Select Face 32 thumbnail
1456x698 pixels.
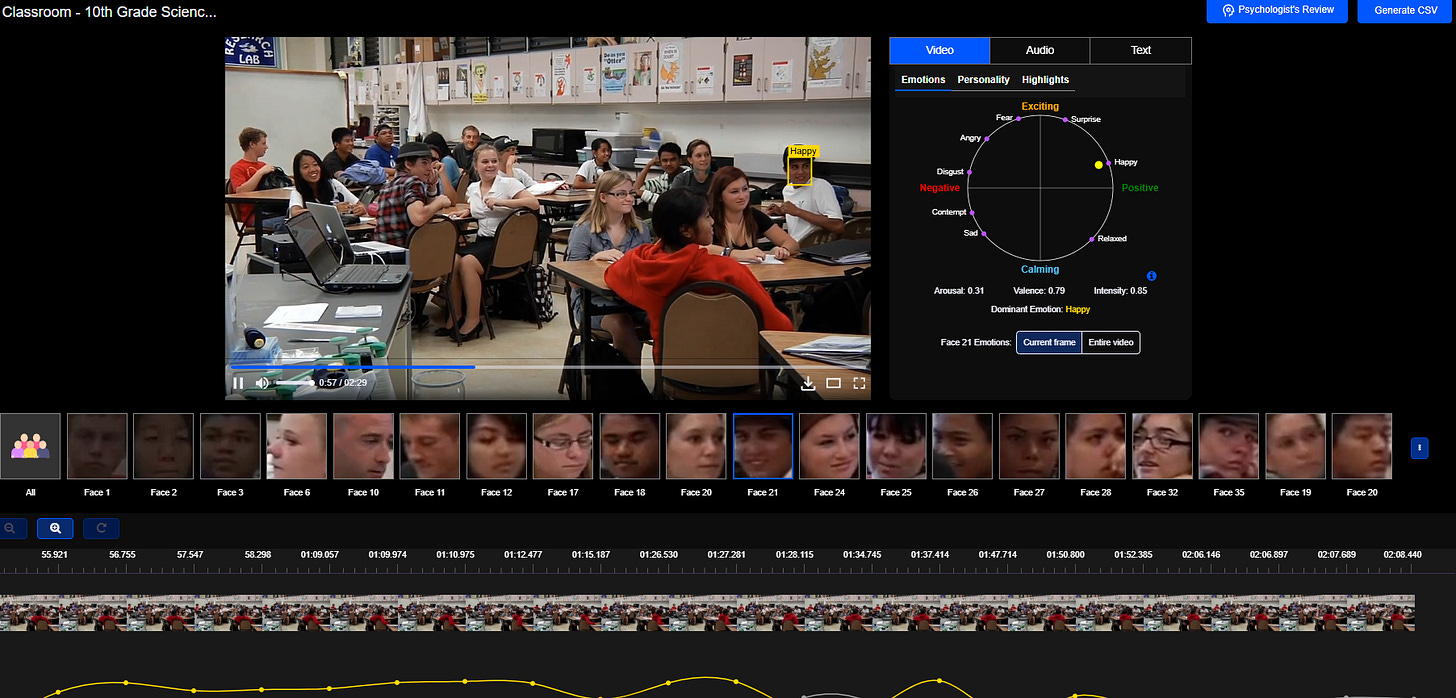click(x=1162, y=446)
